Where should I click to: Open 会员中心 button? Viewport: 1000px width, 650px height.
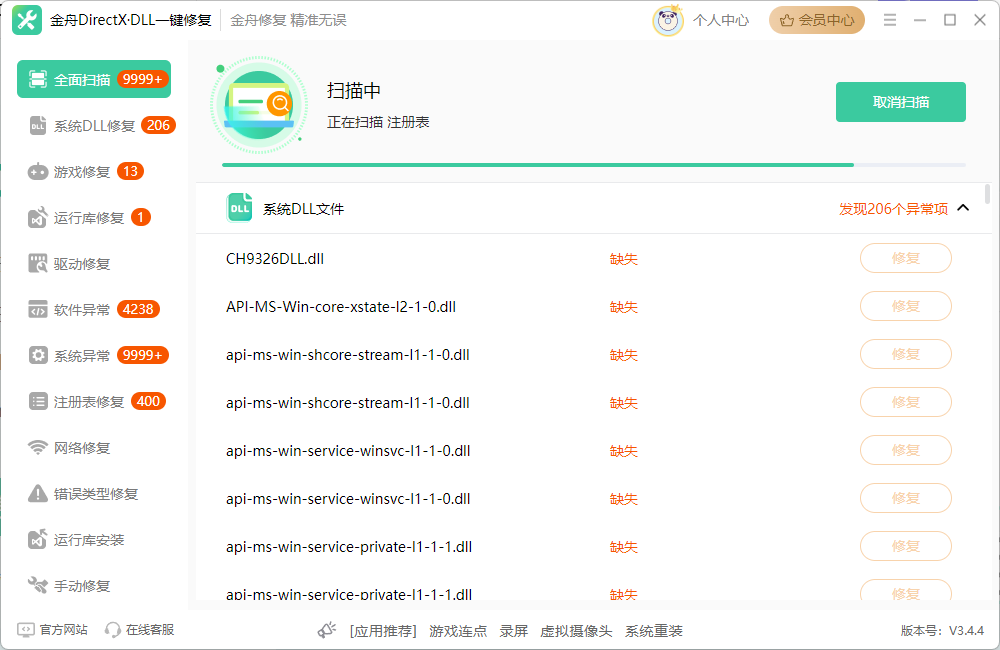(816, 20)
